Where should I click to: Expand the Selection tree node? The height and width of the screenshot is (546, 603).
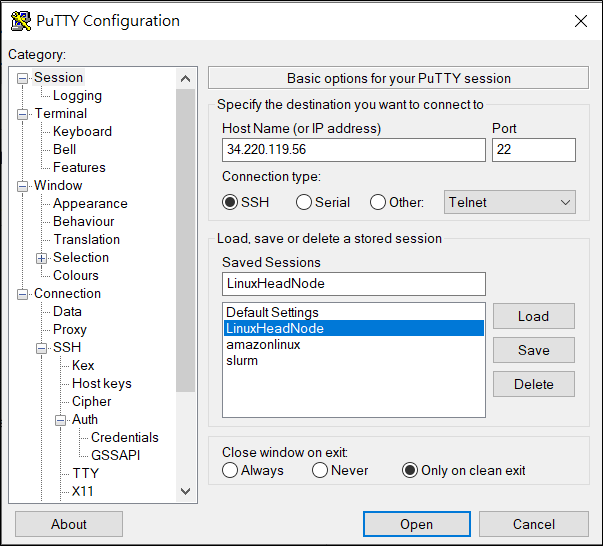[42, 258]
